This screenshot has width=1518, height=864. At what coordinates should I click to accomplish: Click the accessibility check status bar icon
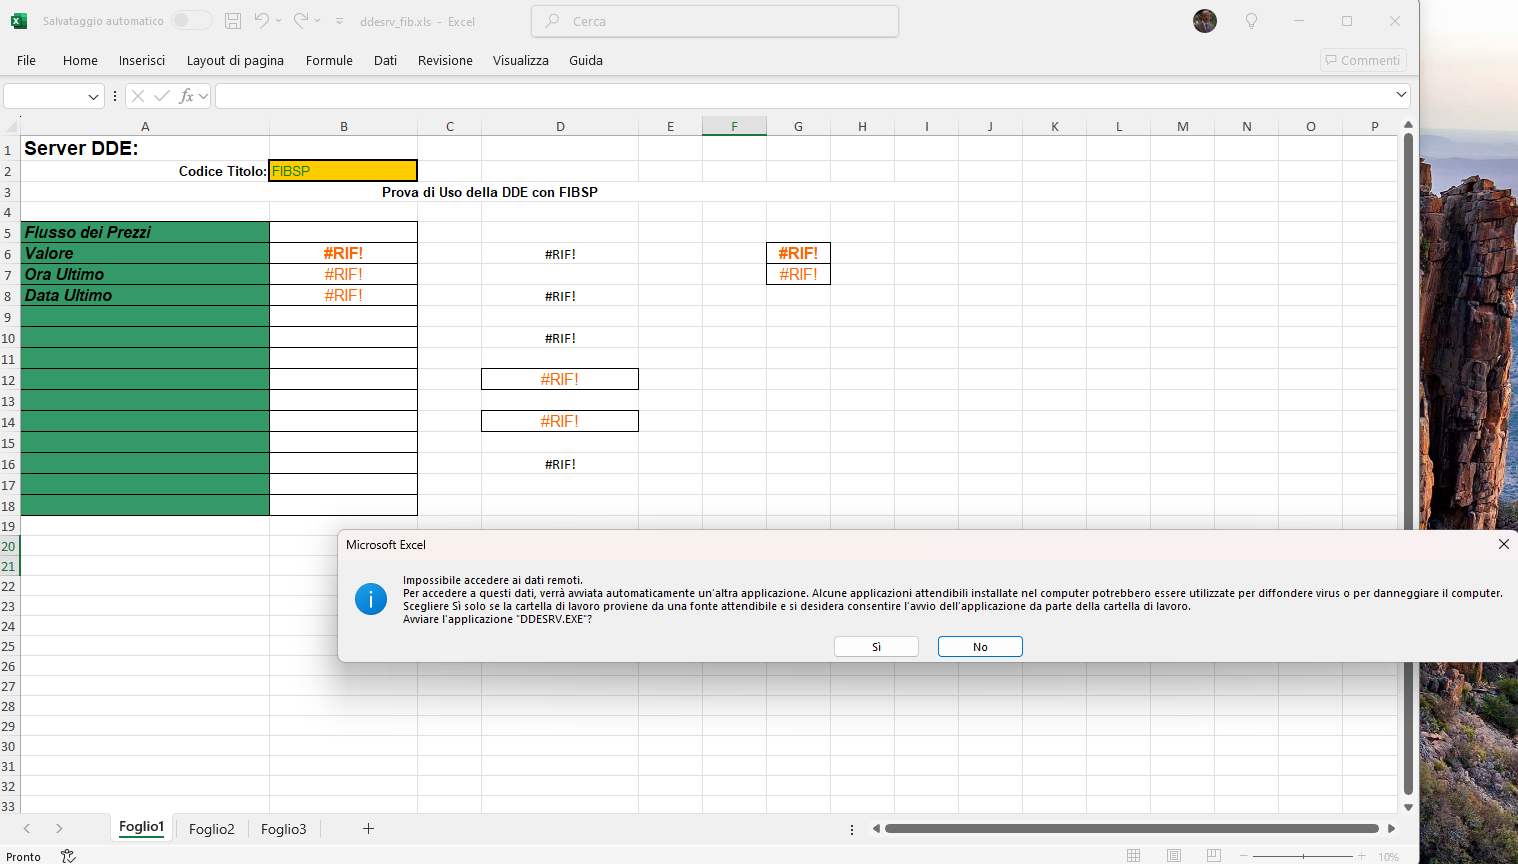pos(68,856)
